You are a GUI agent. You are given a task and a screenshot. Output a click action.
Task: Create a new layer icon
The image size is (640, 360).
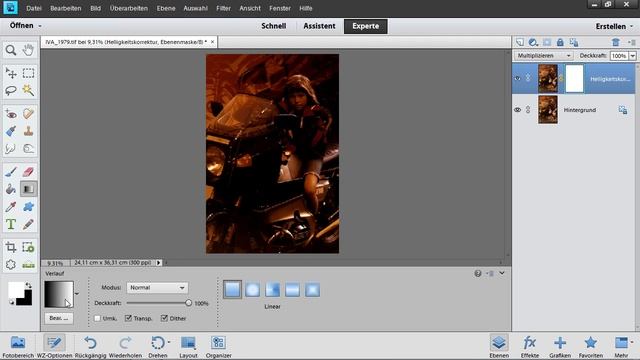(x=520, y=42)
